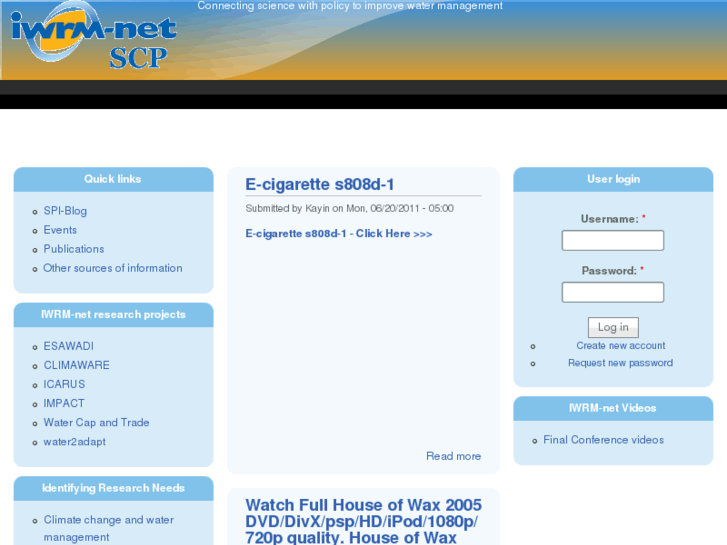Focus the Password input field
Viewport: 727px width, 545px height.
click(x=612, y=292)
